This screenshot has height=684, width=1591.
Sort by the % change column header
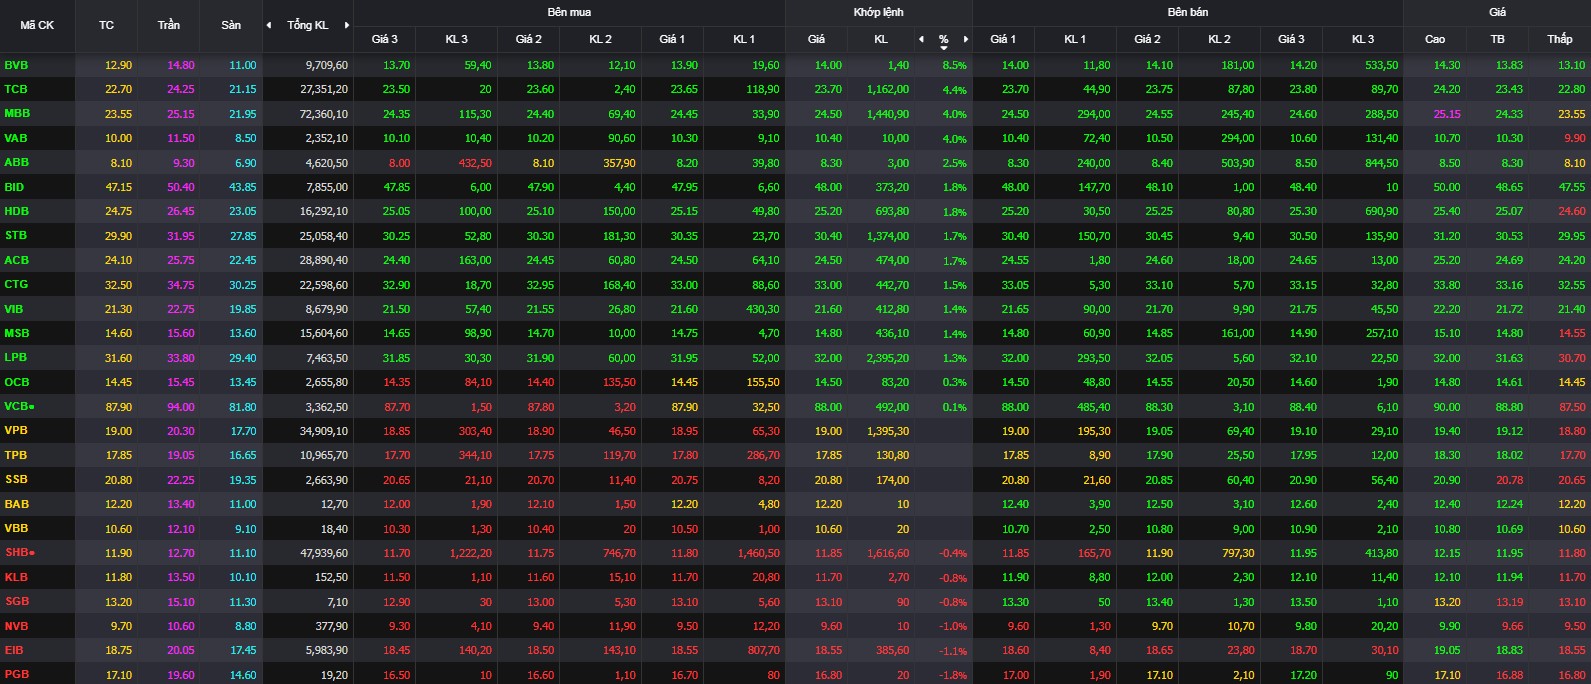pyautogui.click(x=943, y=40)
